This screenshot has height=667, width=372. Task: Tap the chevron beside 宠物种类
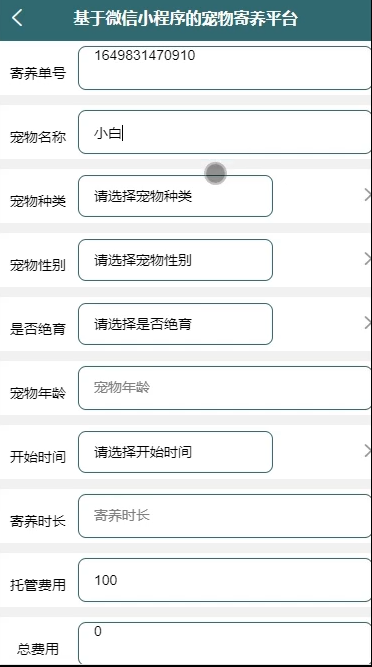click(x=367, y=196)
